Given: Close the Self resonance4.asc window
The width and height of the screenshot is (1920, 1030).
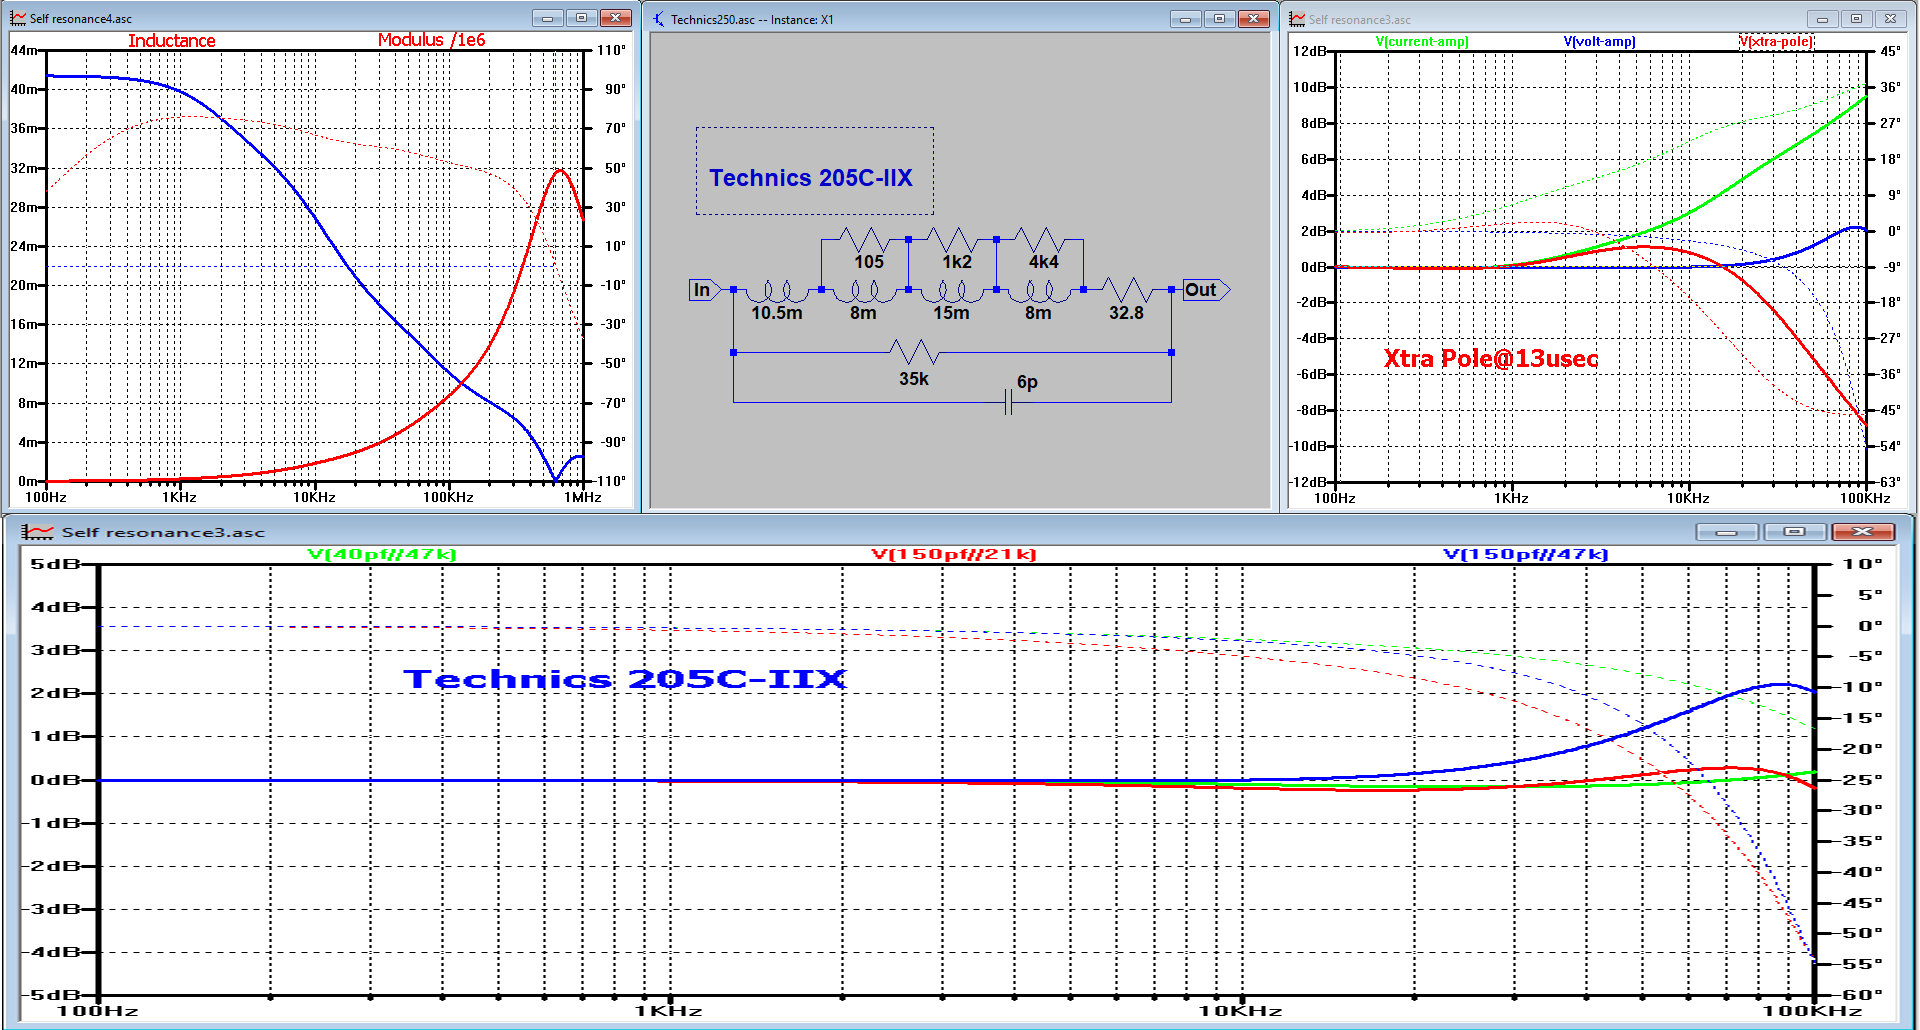Looking at the screenshot, I should pyautogui.click(x=616, y=18).
